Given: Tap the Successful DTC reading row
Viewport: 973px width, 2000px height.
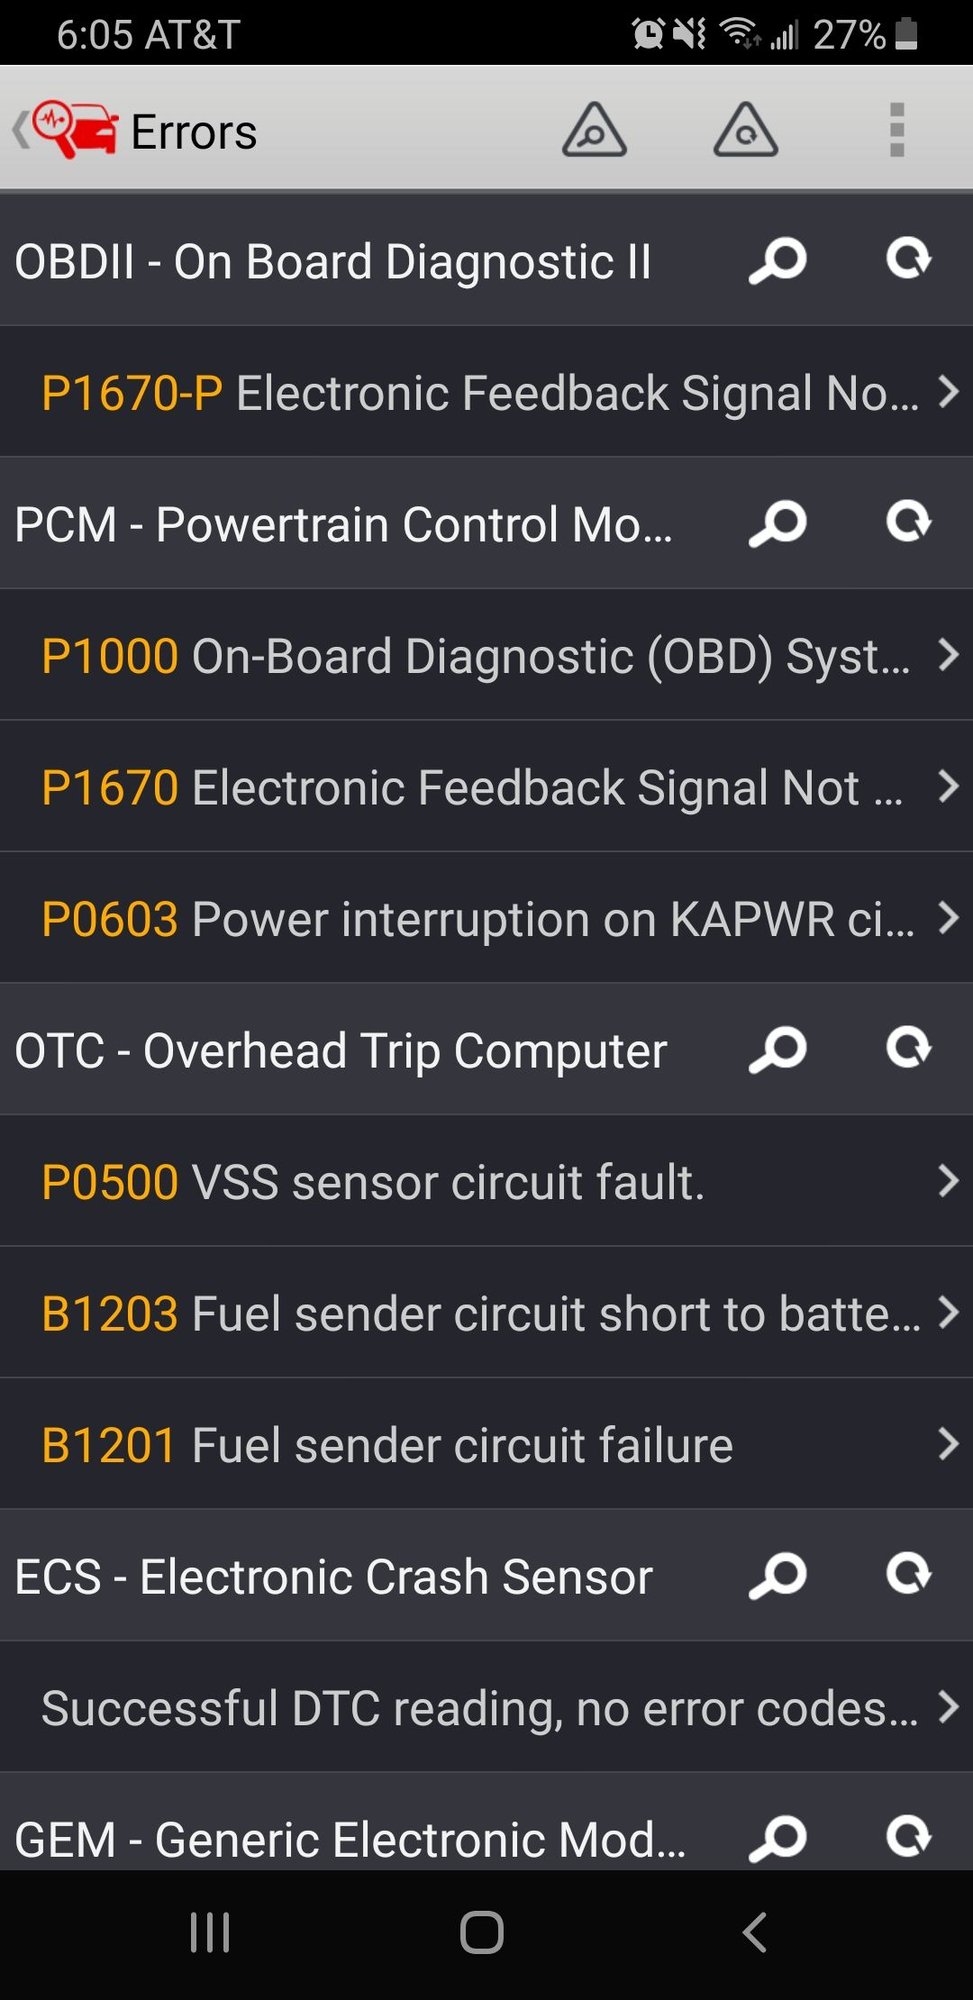Looking at the screenshot, I should 486,1708.
